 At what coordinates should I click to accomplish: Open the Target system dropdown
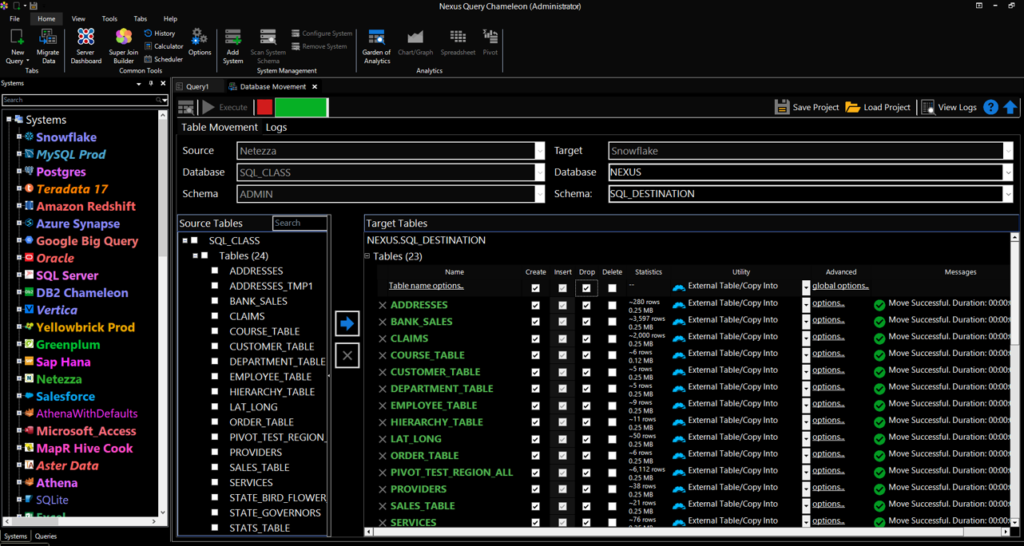coord(1008,151)
